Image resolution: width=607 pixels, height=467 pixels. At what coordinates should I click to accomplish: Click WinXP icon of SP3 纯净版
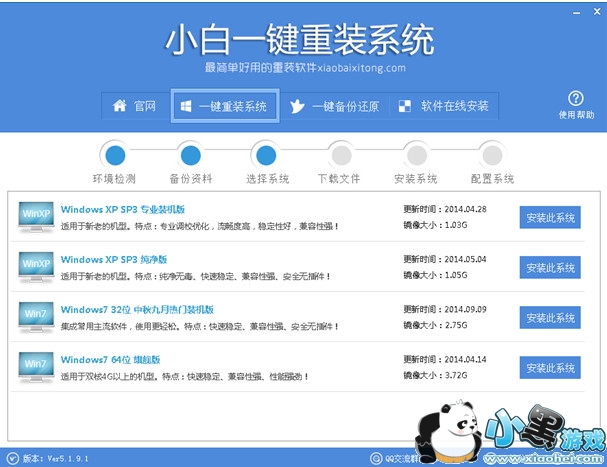(36, 267)
